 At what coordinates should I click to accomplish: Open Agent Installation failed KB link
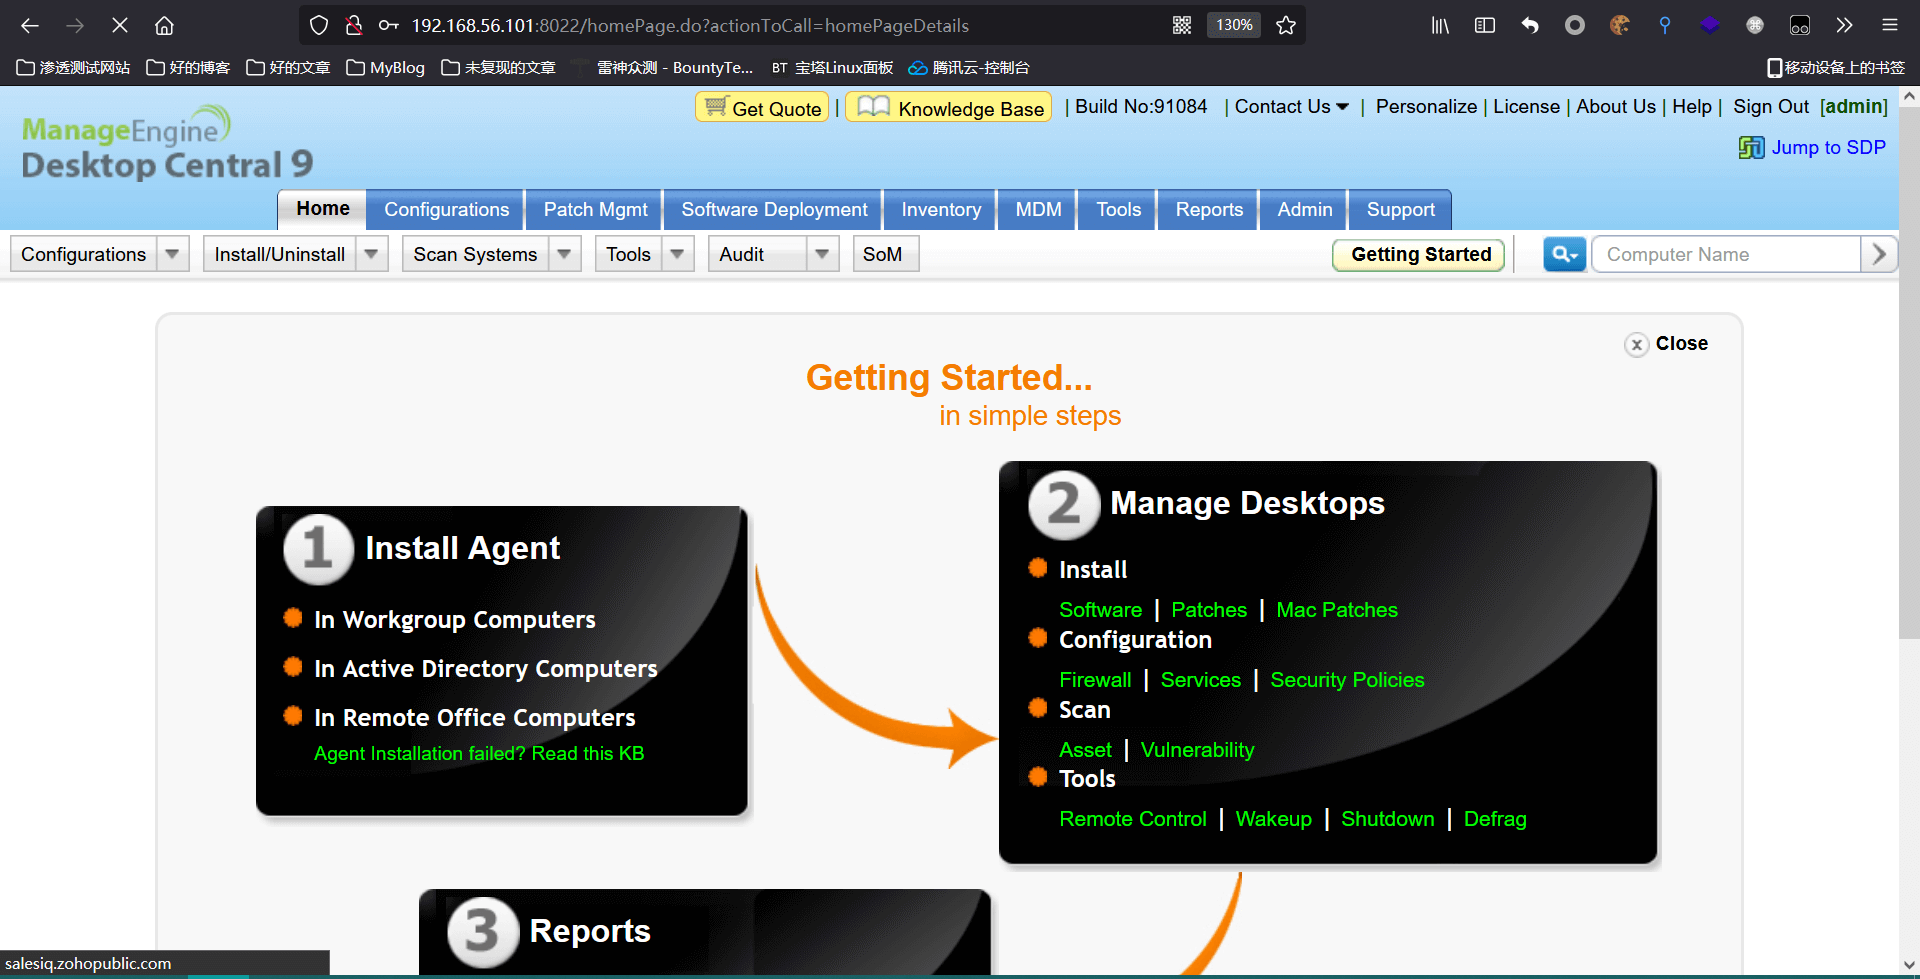point(479,754)
